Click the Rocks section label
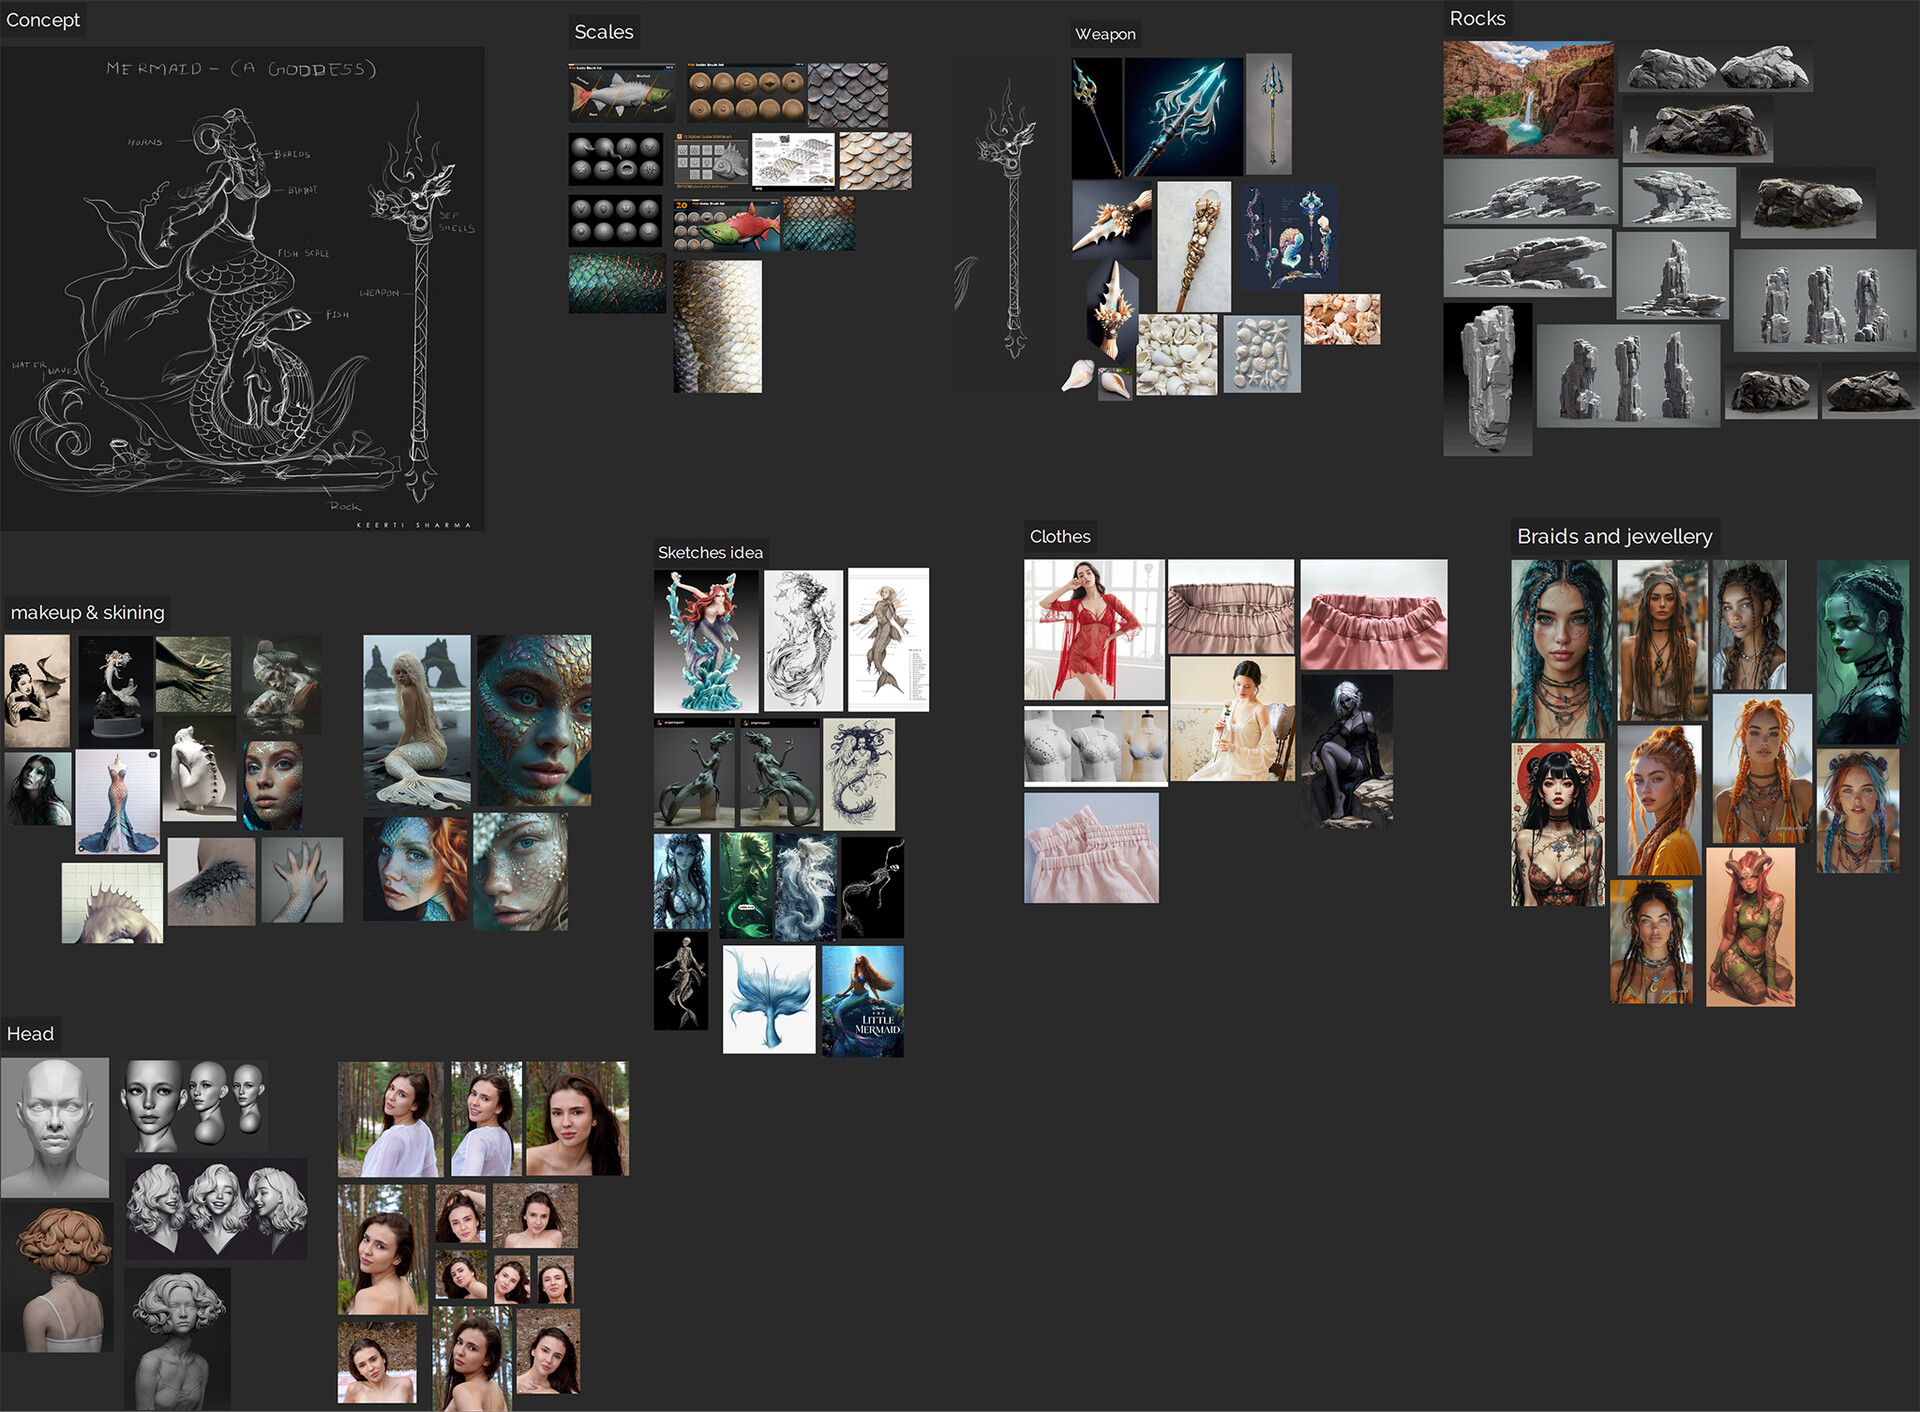 [x=1476, y=18]
